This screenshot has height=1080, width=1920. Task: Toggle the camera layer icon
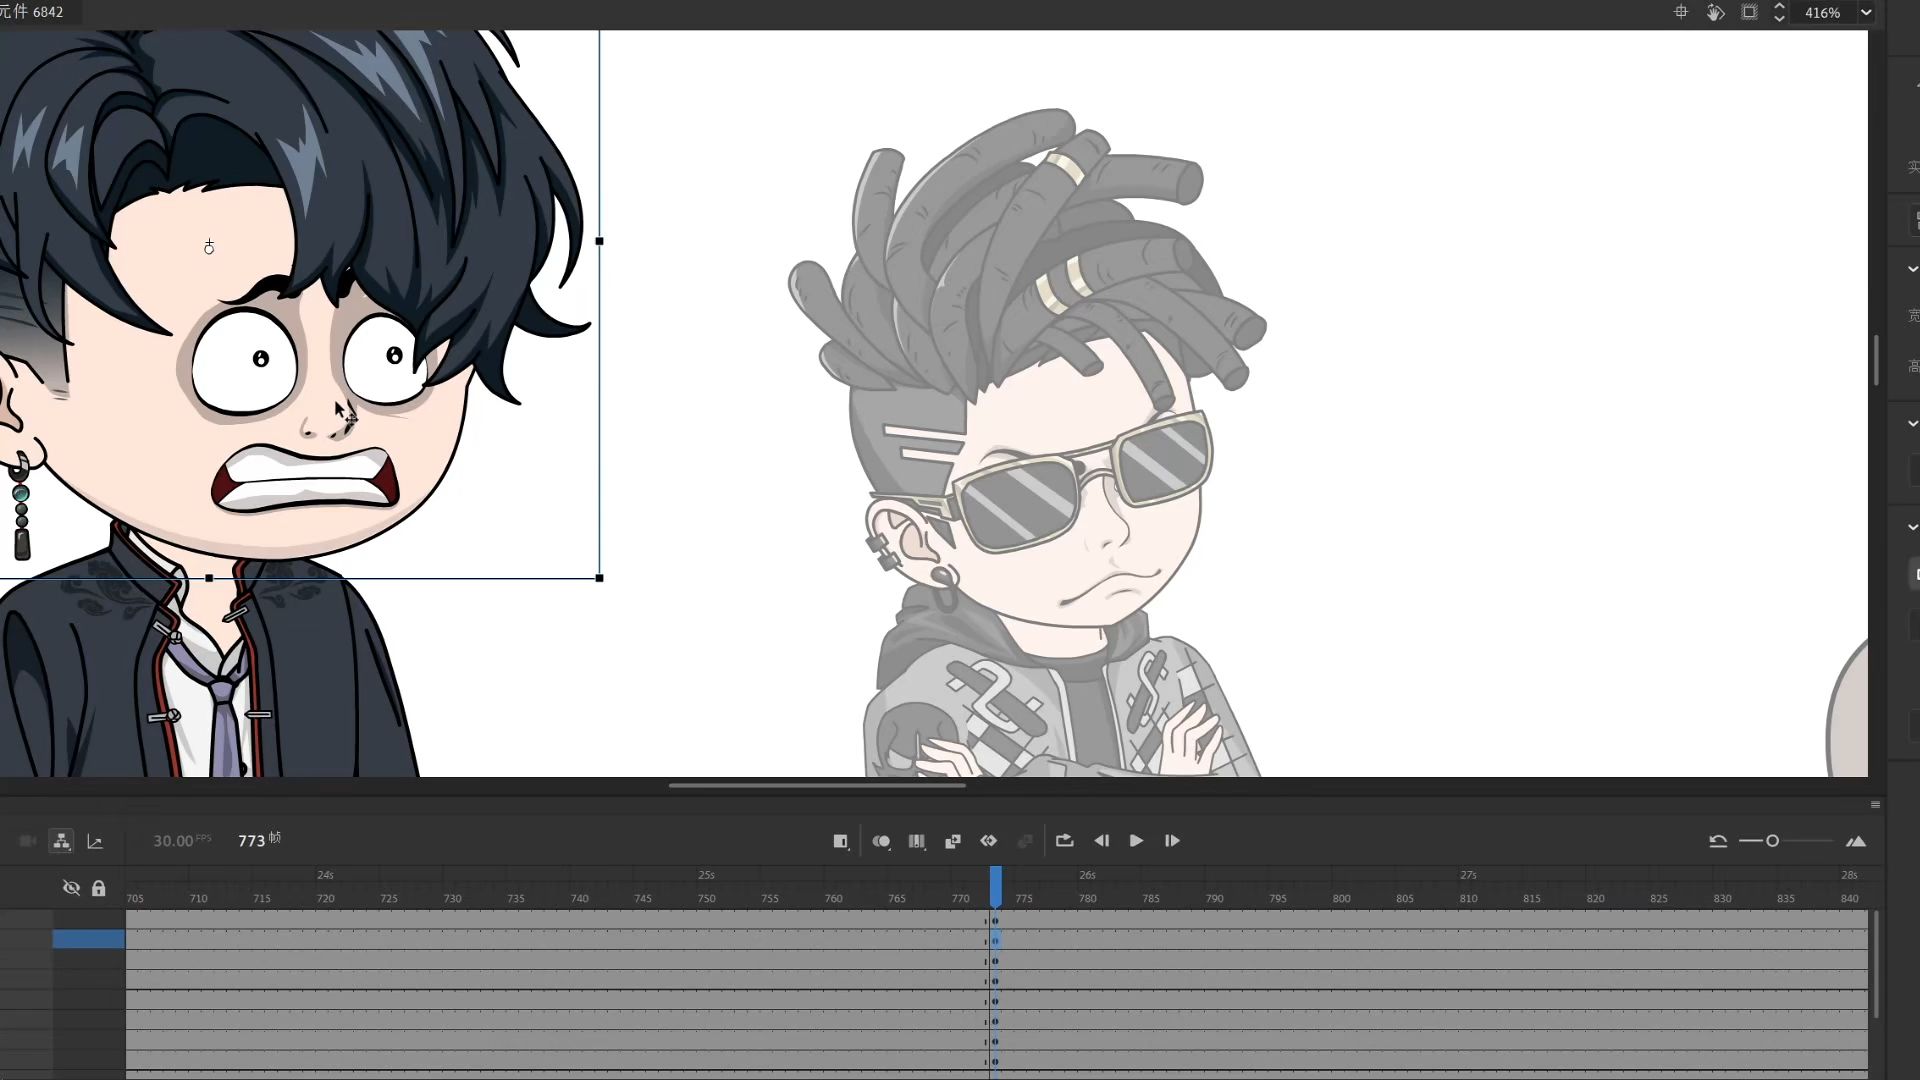[x=28, y=841]
